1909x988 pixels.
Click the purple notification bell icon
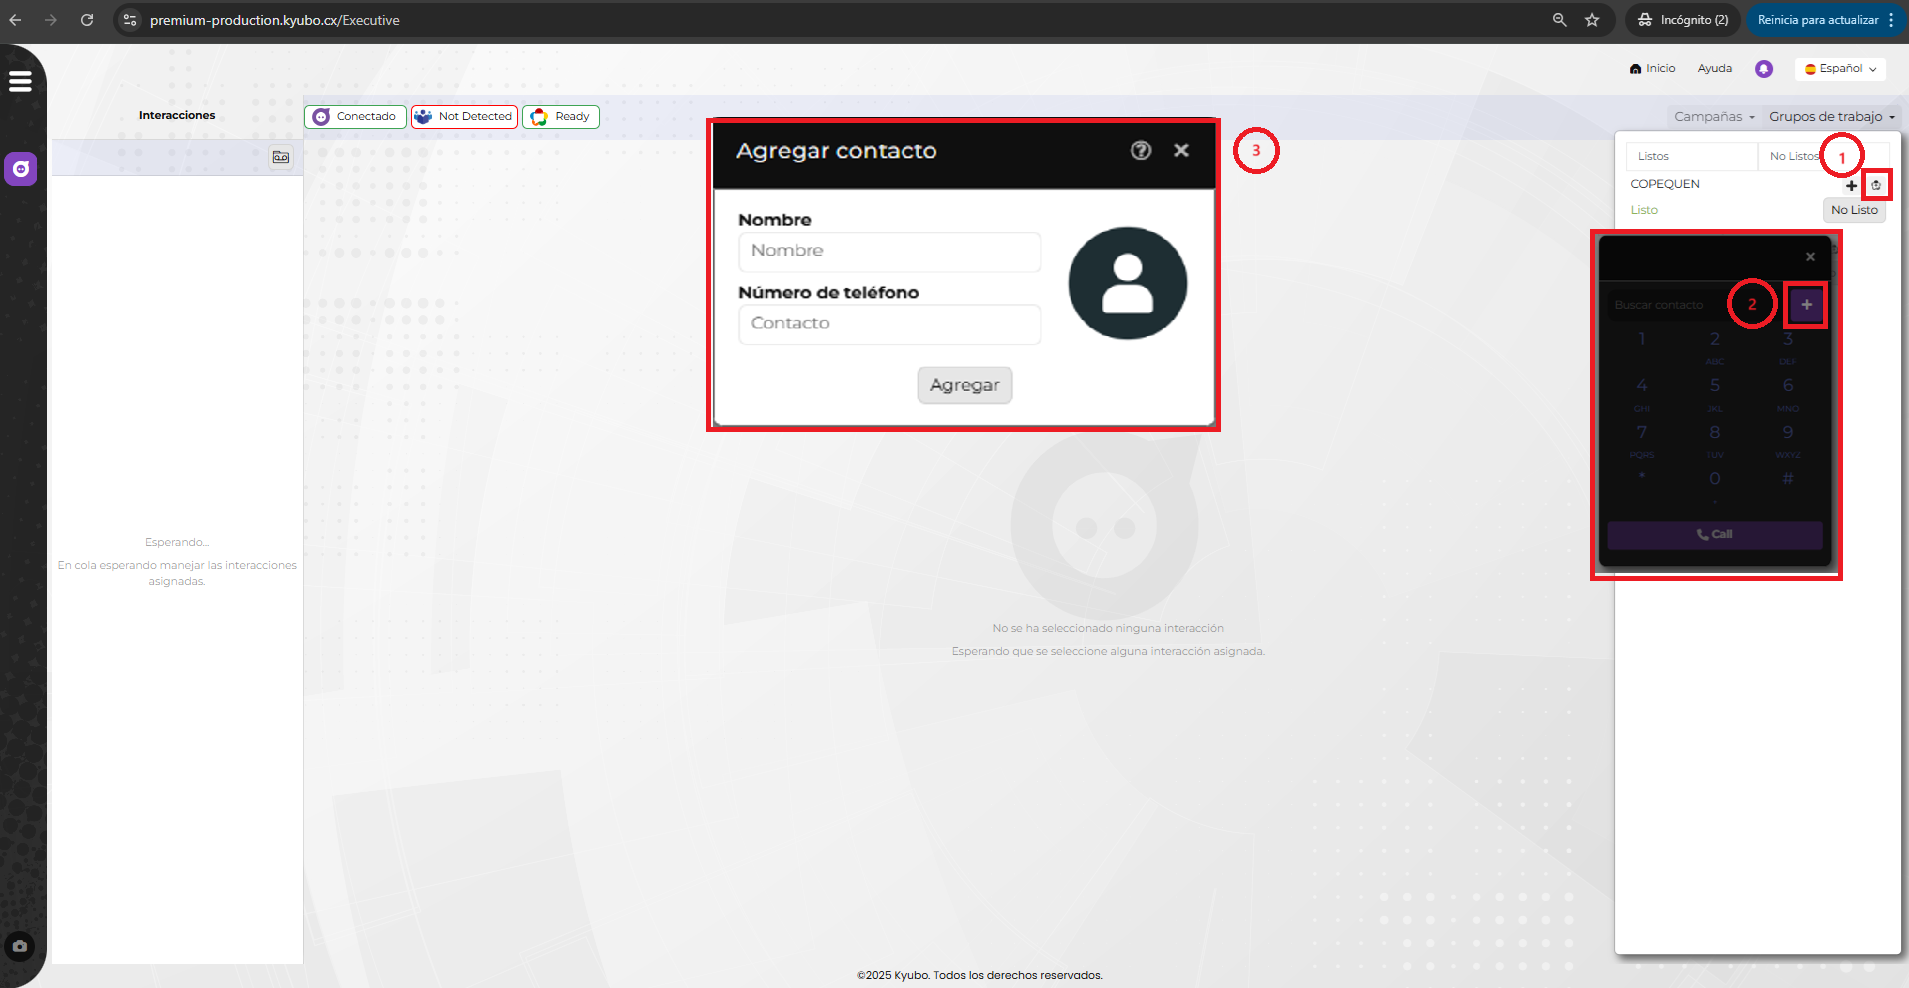click(1764, 69)
